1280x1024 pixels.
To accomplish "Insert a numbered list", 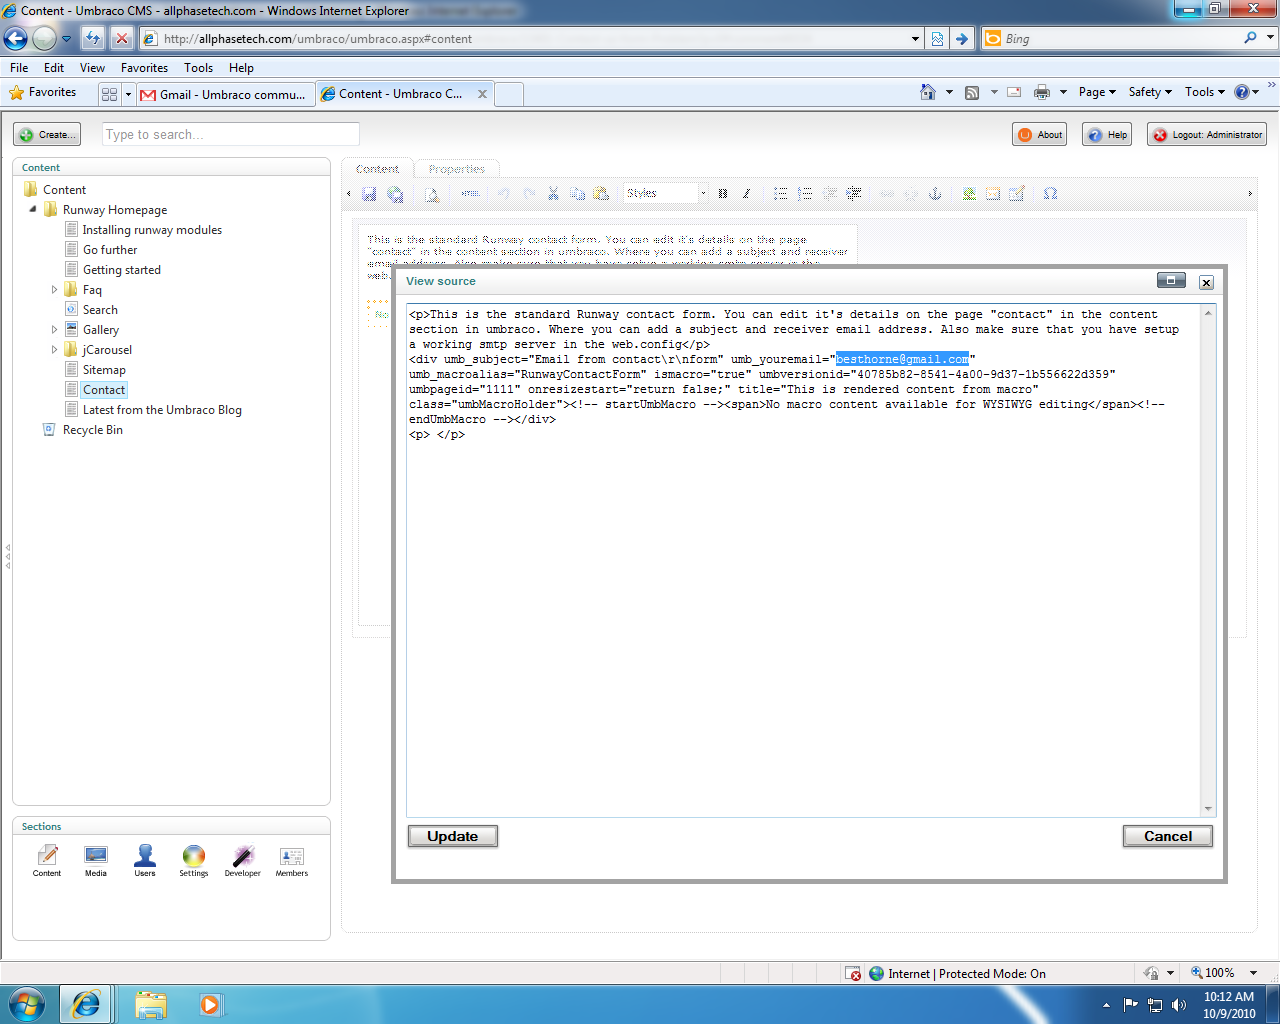I will click(805, 194).
